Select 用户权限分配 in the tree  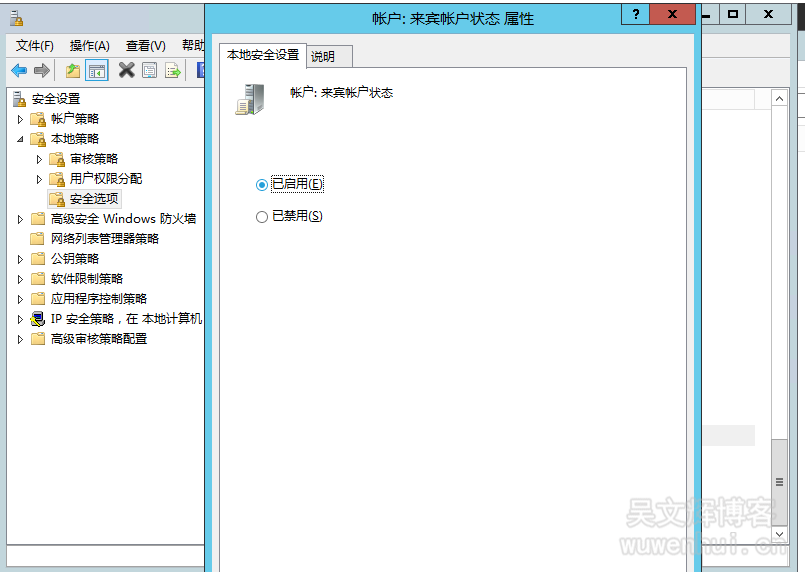[105, 179]
